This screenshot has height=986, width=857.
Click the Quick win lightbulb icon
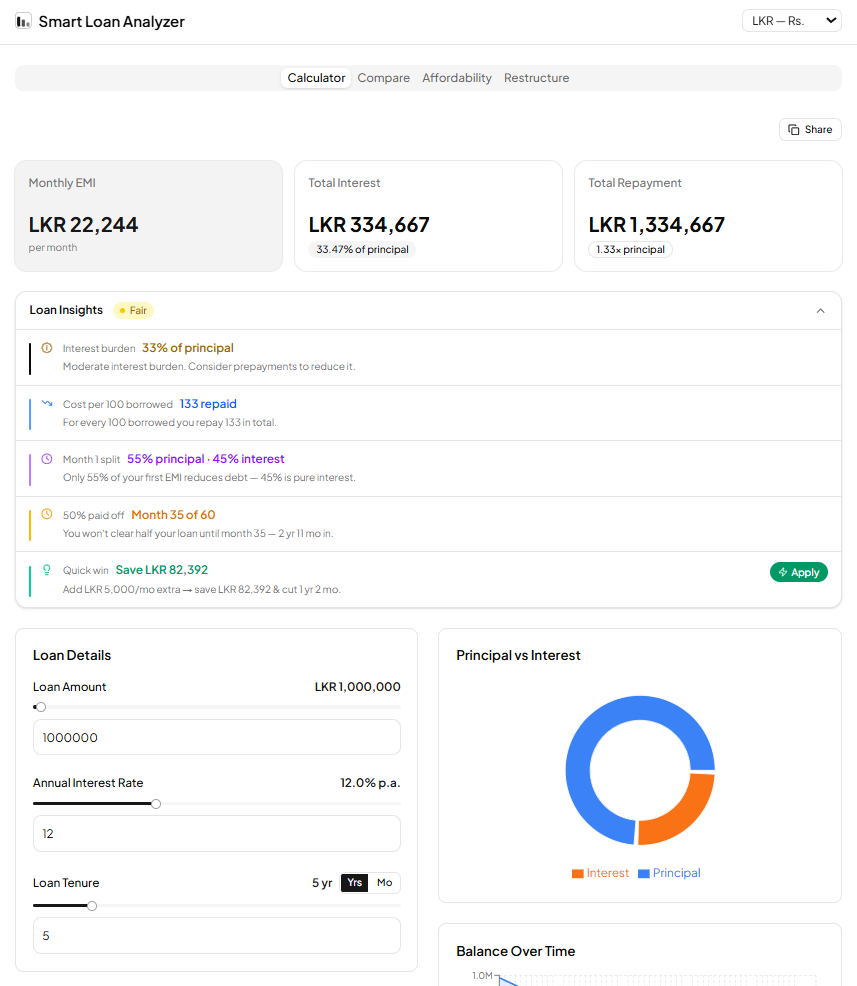point(47,570)
